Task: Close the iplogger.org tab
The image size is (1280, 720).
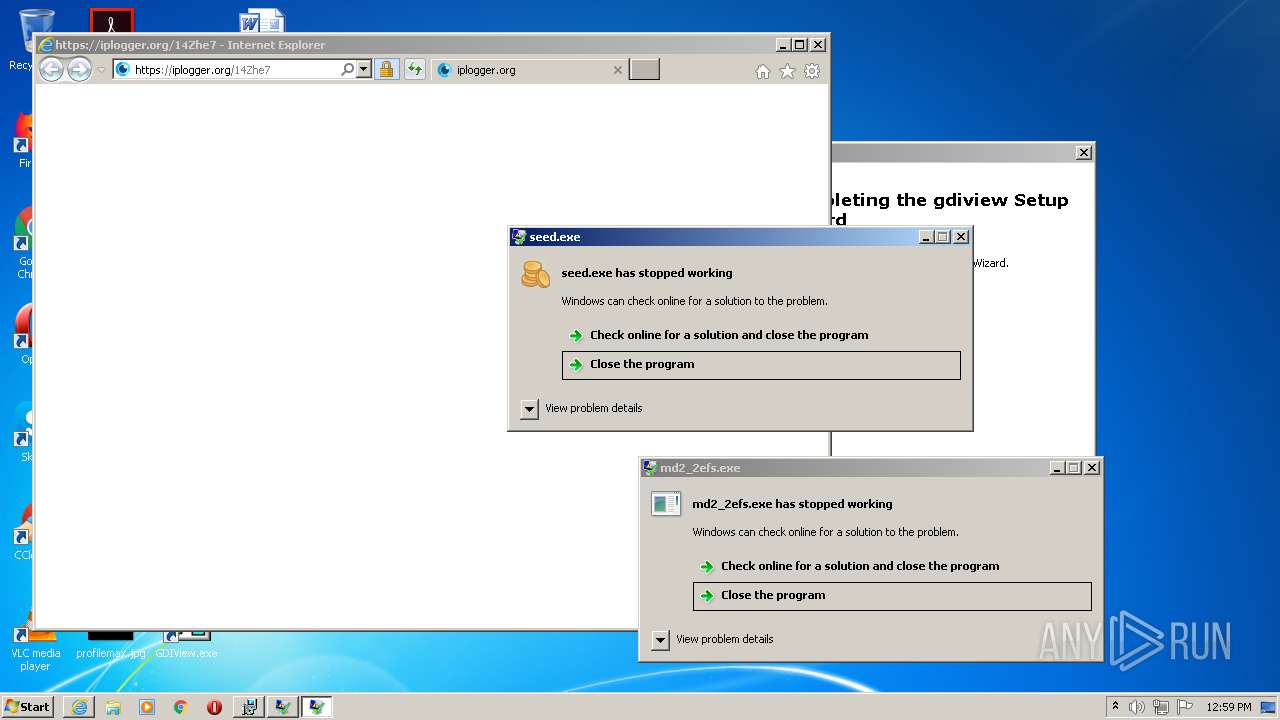Action: [617, 70]
